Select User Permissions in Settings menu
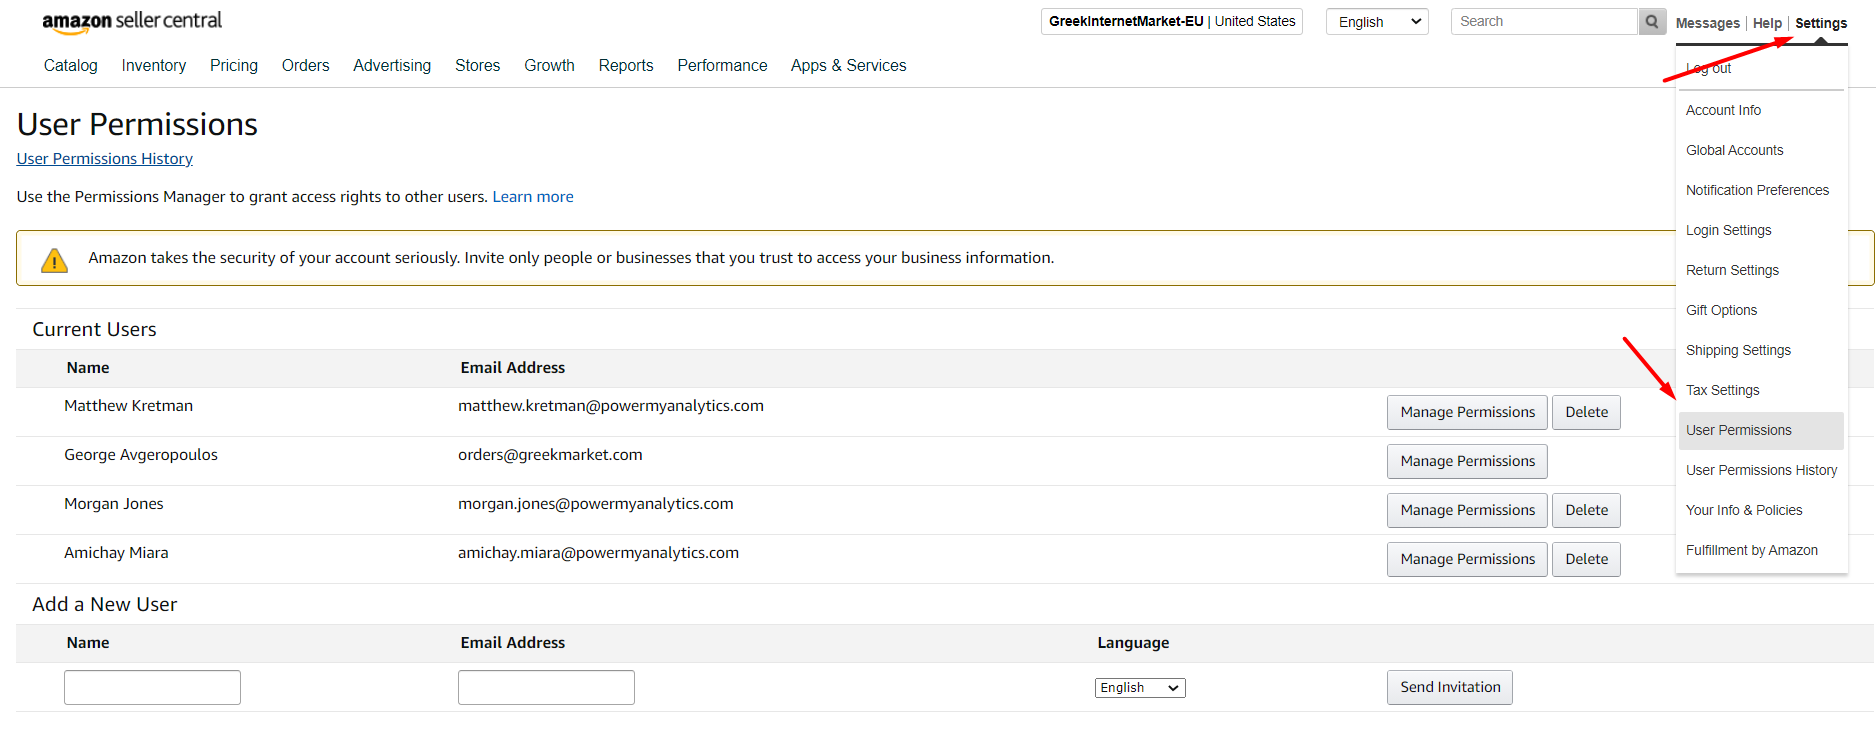 pos(1761,430)
